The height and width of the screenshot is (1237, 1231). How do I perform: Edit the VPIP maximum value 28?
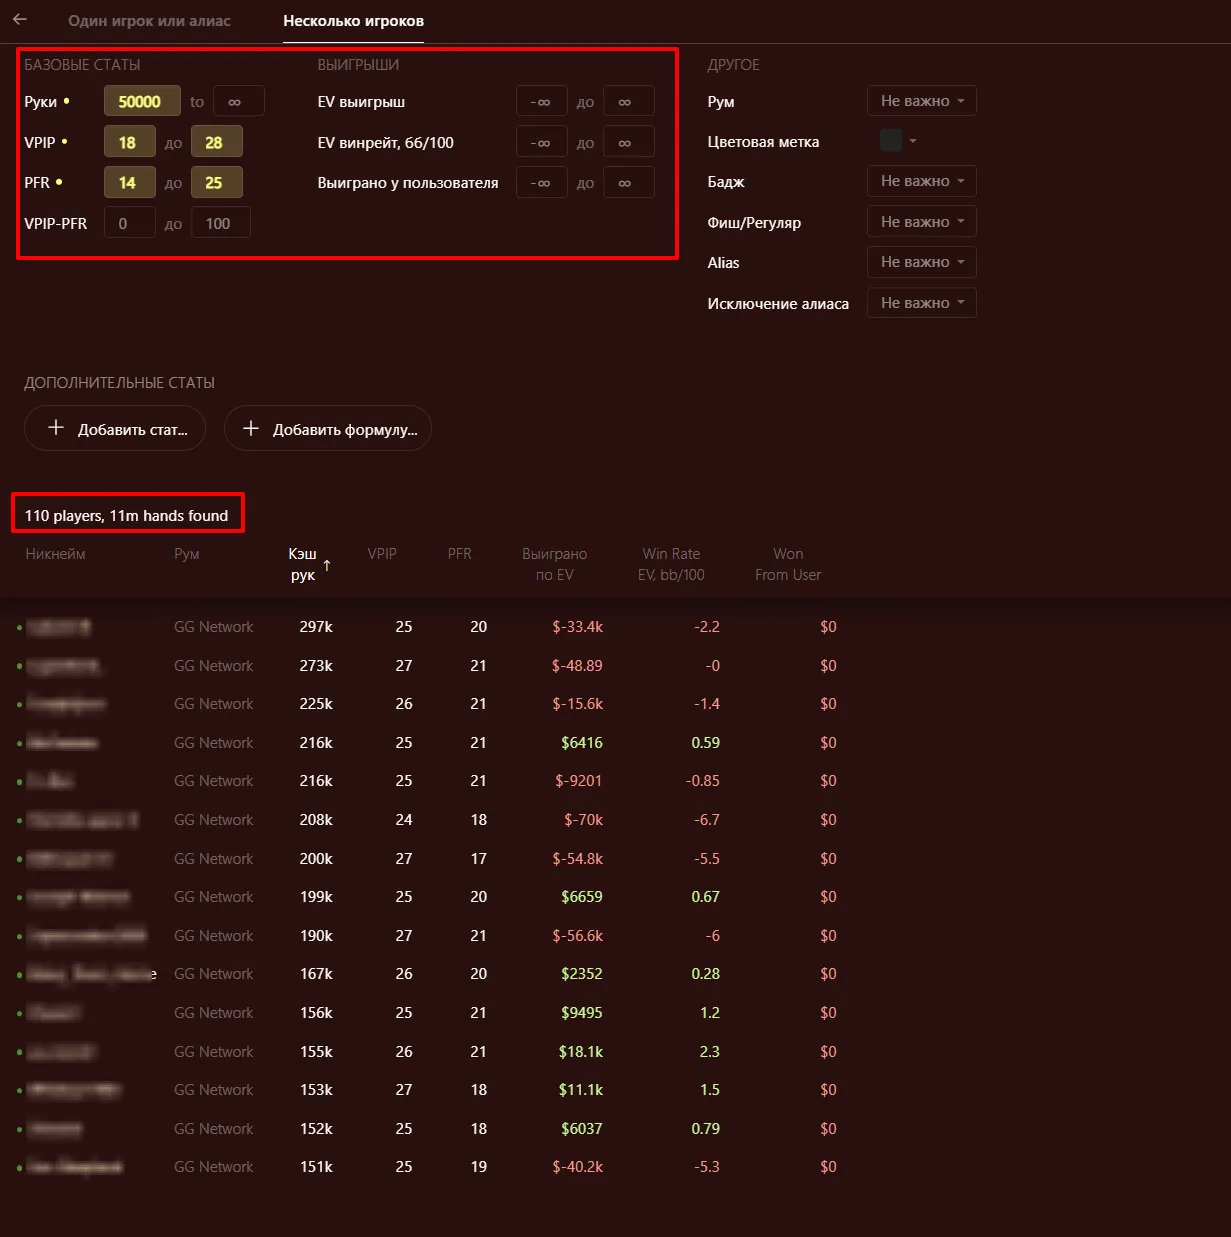coord(216,142)
